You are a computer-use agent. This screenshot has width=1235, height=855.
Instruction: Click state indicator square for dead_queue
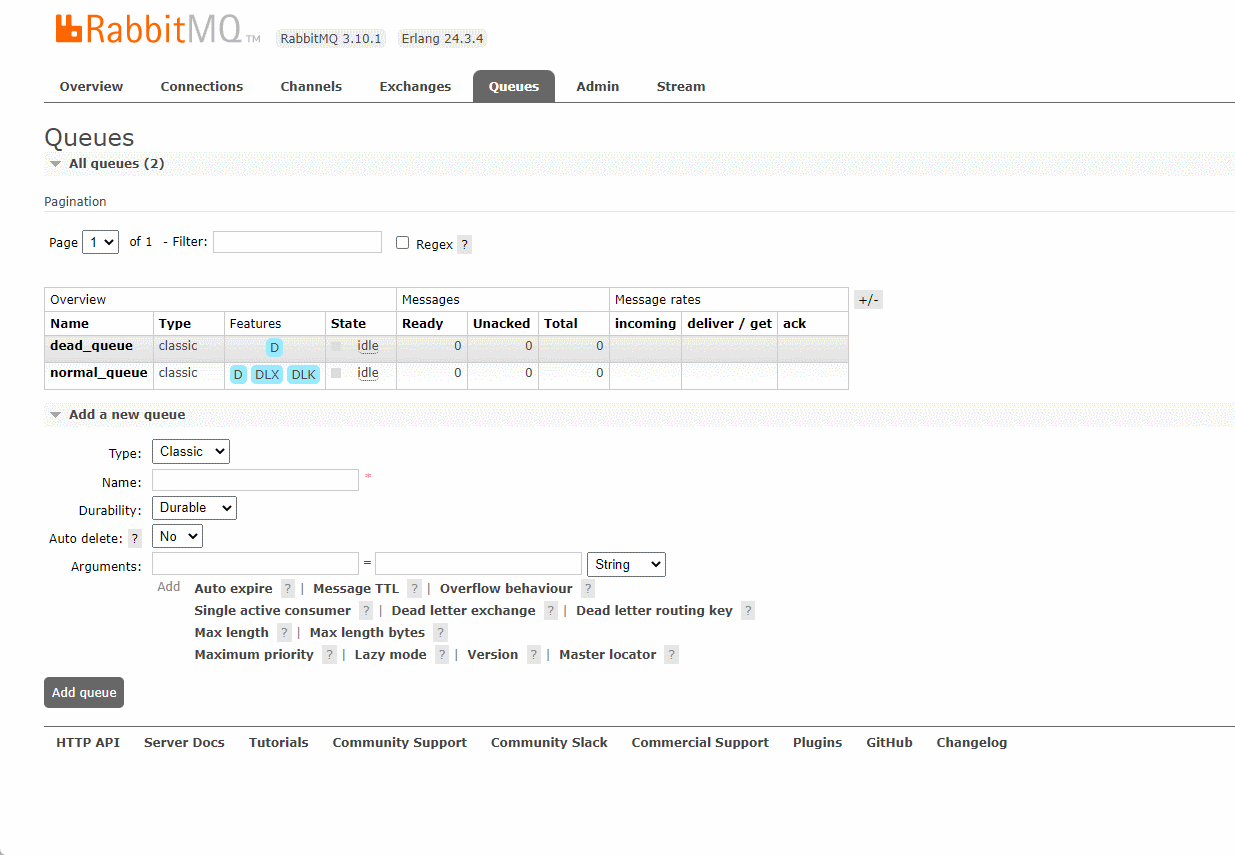pos(336,346)
